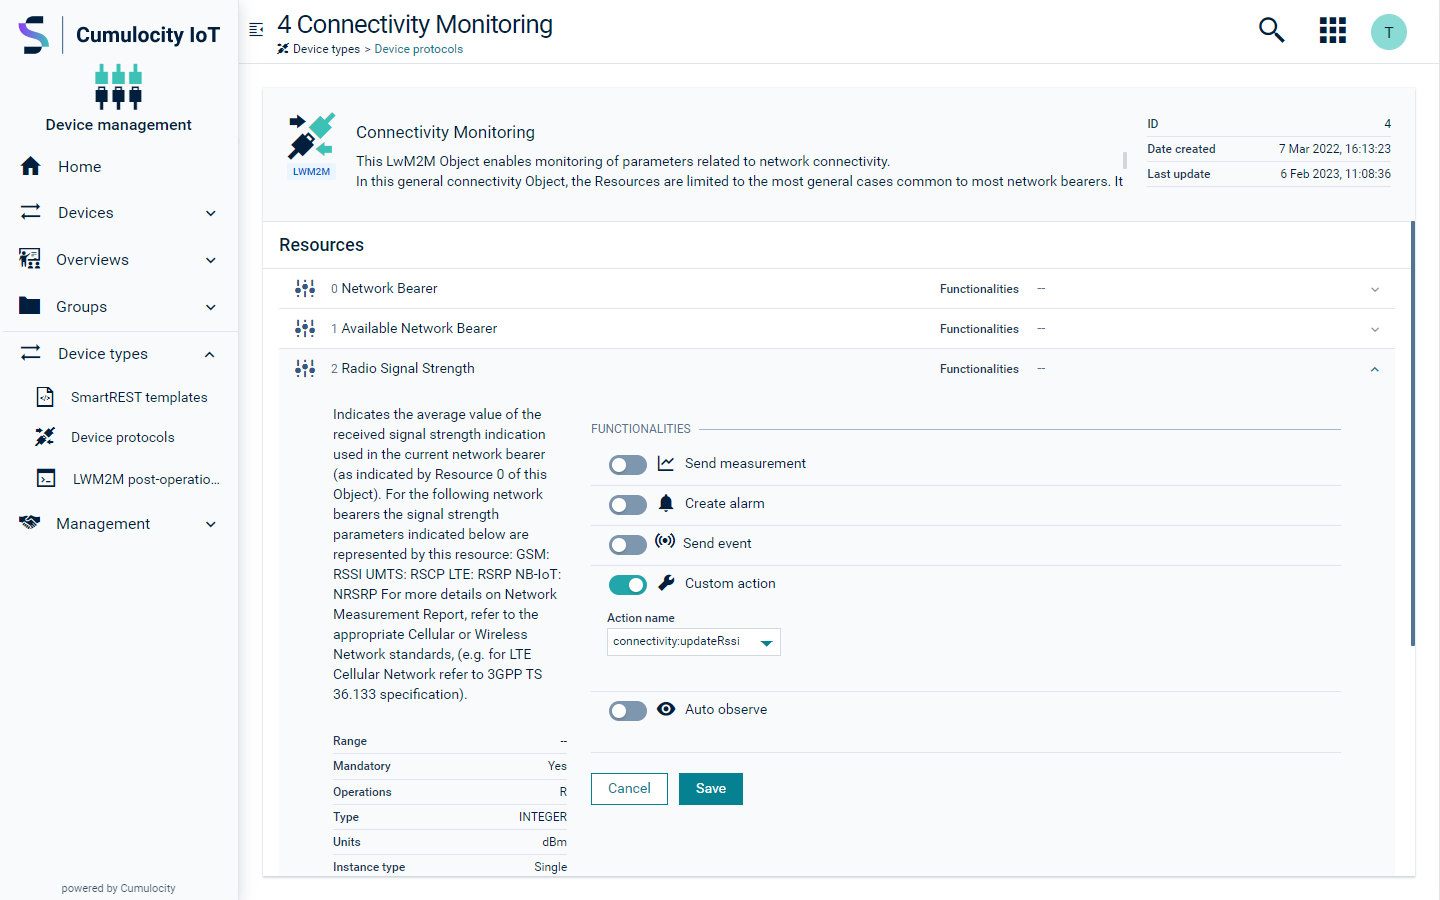Click the SmartREST templates file icon
Viewport: 1440px width, 900px height.
click(45, 397)
